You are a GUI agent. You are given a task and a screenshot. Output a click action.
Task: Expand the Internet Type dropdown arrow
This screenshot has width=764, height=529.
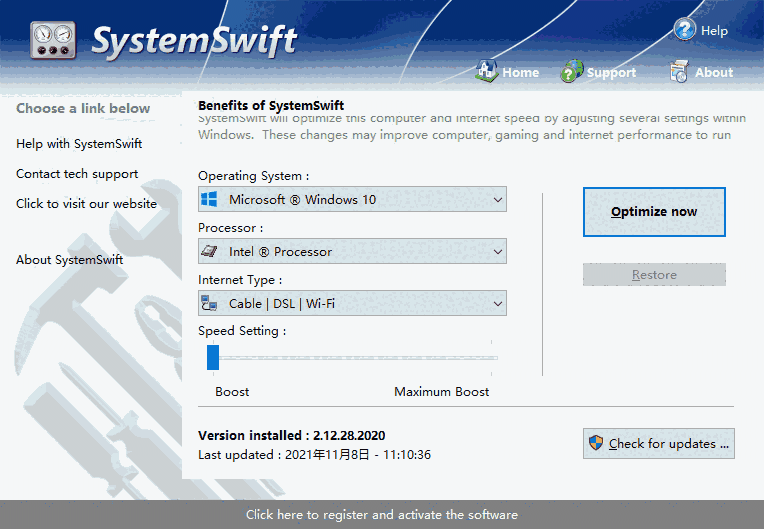[x=497, y=304]
